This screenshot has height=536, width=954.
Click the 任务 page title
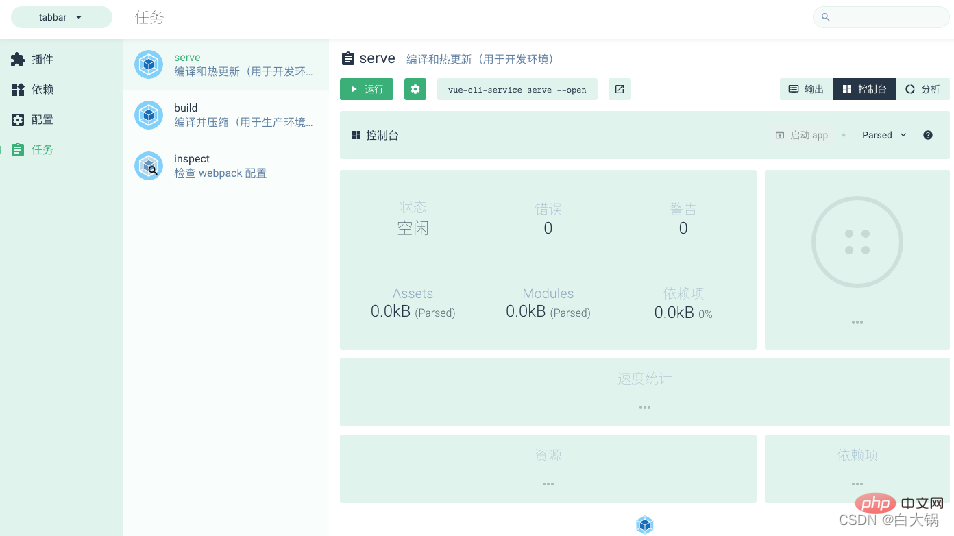149,17
